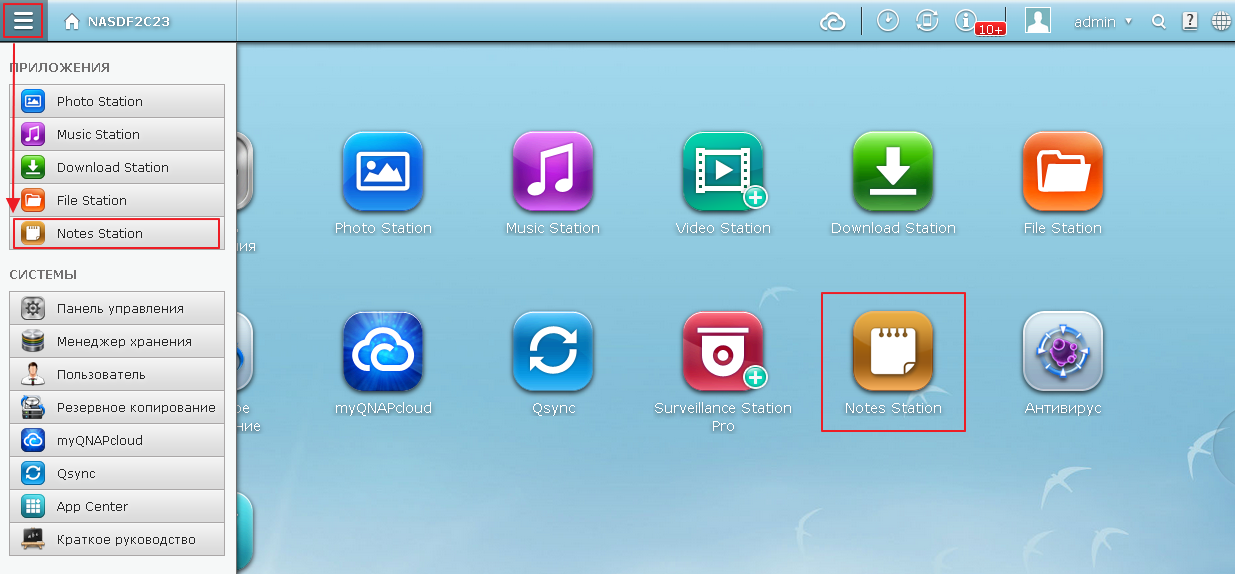Open the search magnifier icon
The height and width of the screenshot is (574, 1235).
click(1159, 21)
